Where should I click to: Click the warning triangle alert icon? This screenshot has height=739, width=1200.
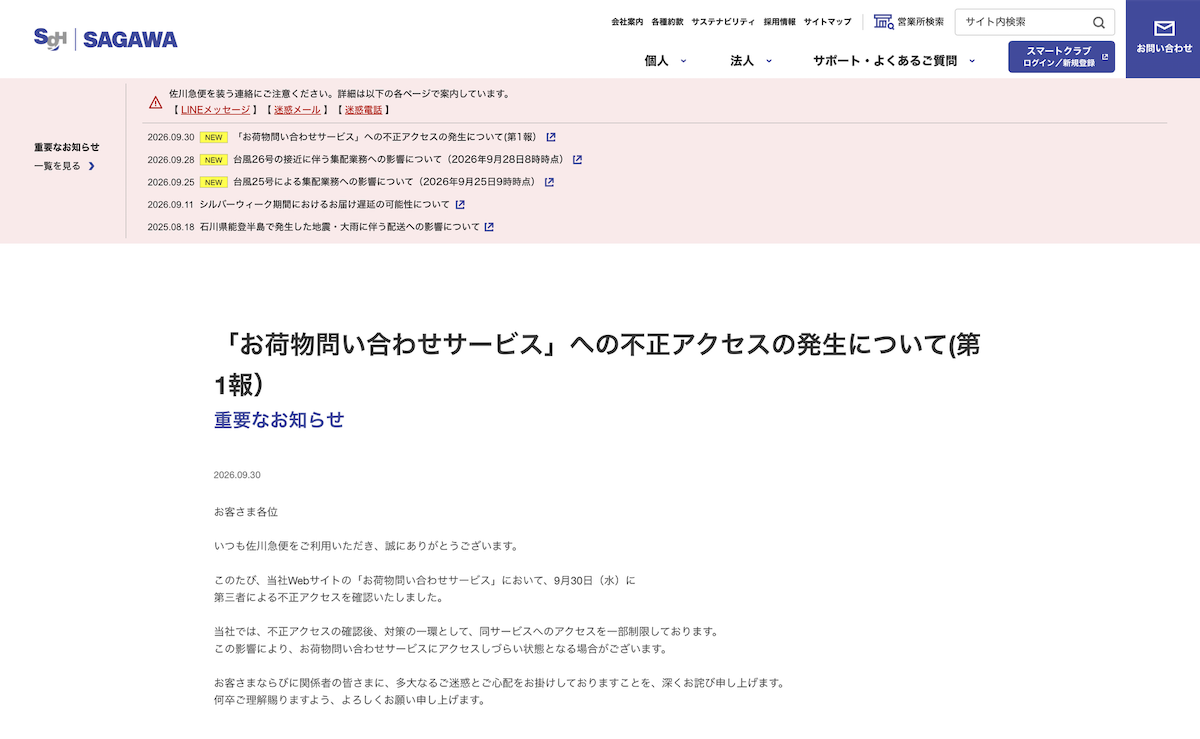pos(156,102)
